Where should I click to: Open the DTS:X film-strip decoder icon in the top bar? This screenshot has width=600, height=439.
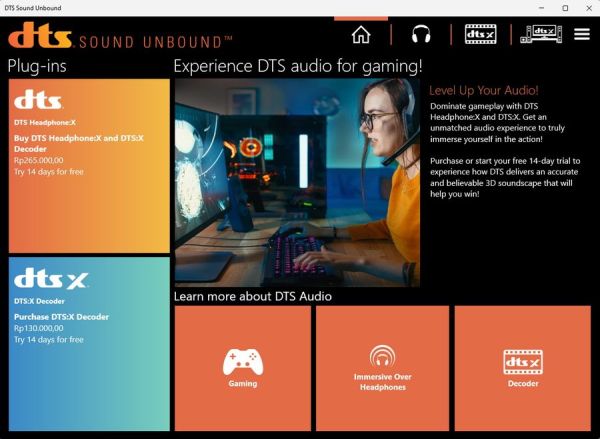click(481, 34)
